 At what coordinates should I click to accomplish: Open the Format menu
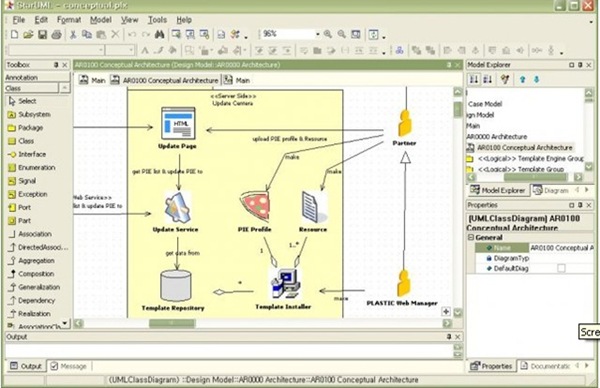[x=69, y=20]
